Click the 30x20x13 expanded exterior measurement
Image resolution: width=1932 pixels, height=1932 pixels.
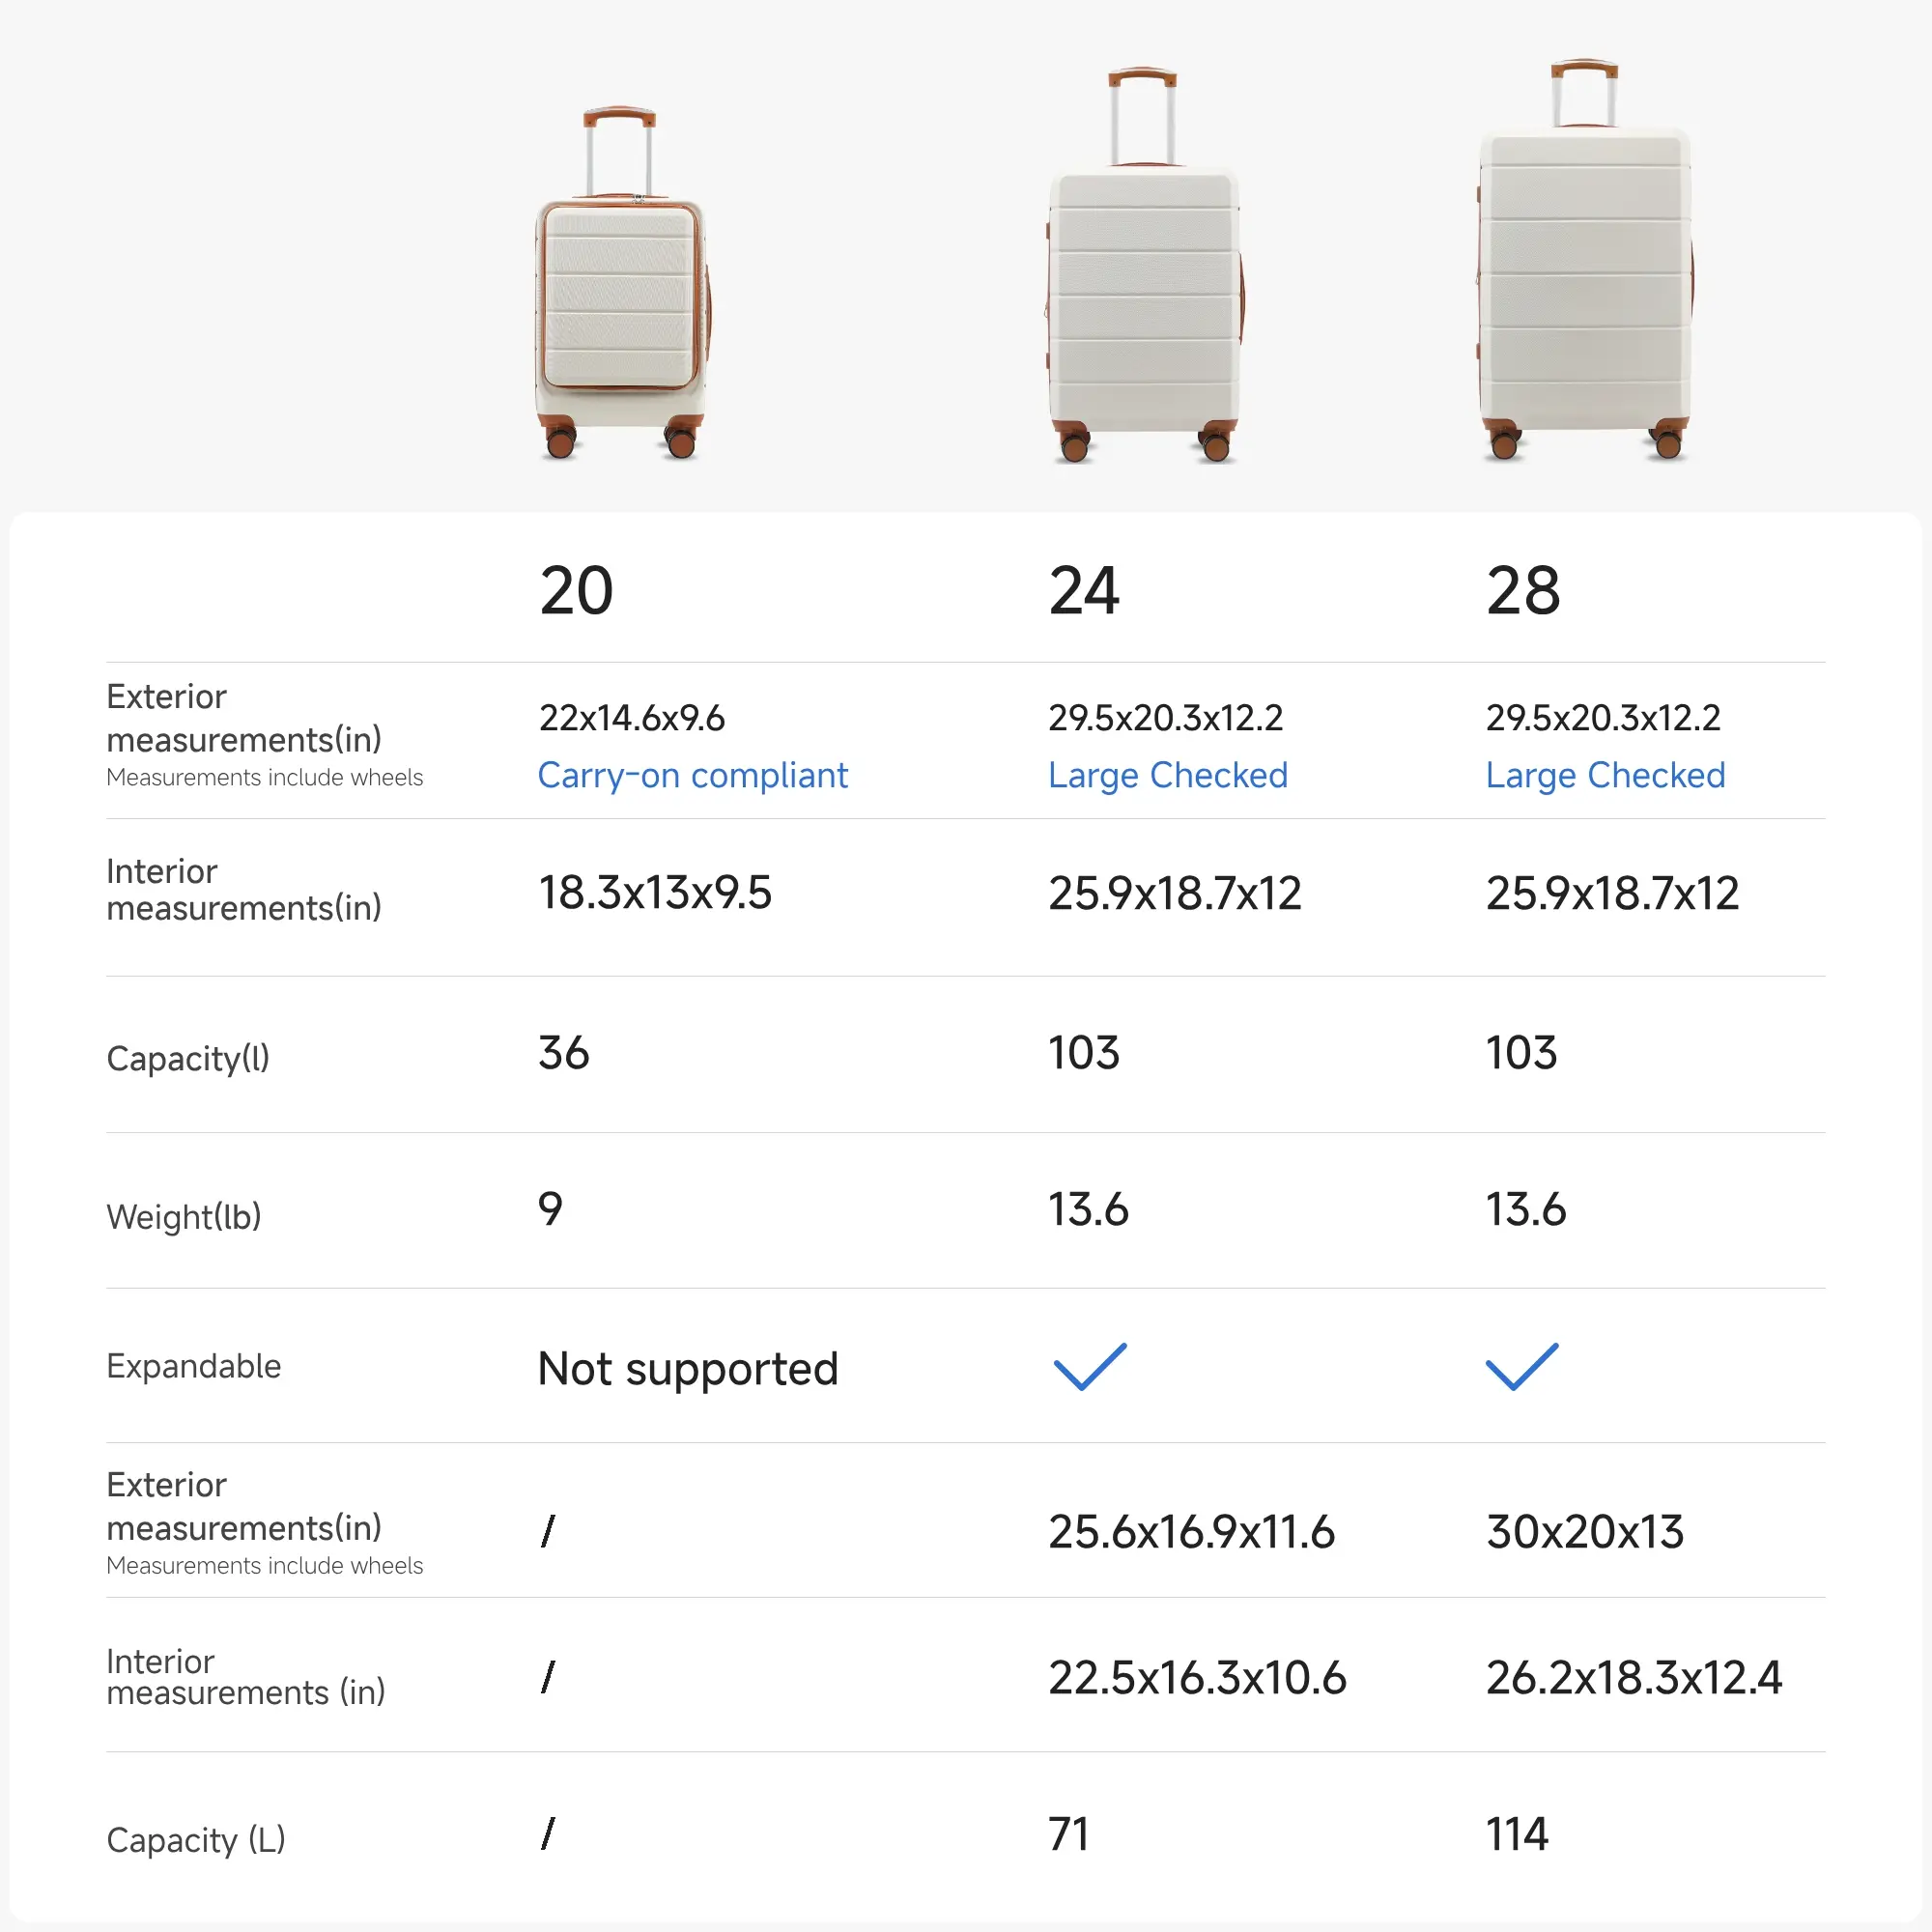pos(1584,1532)
